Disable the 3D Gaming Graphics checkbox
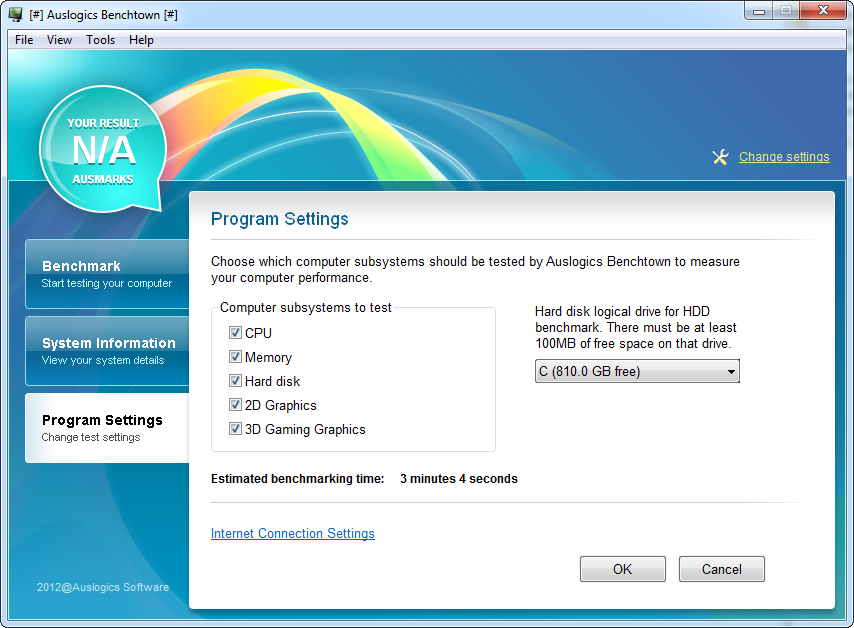 (235, 429)
